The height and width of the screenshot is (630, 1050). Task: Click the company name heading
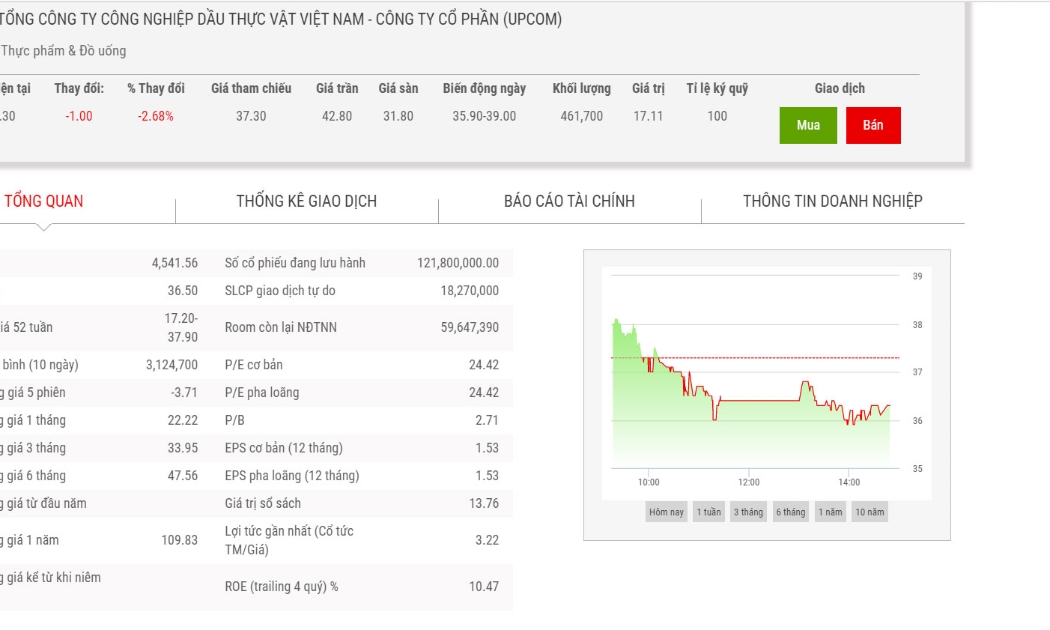[x=281, y=19]
